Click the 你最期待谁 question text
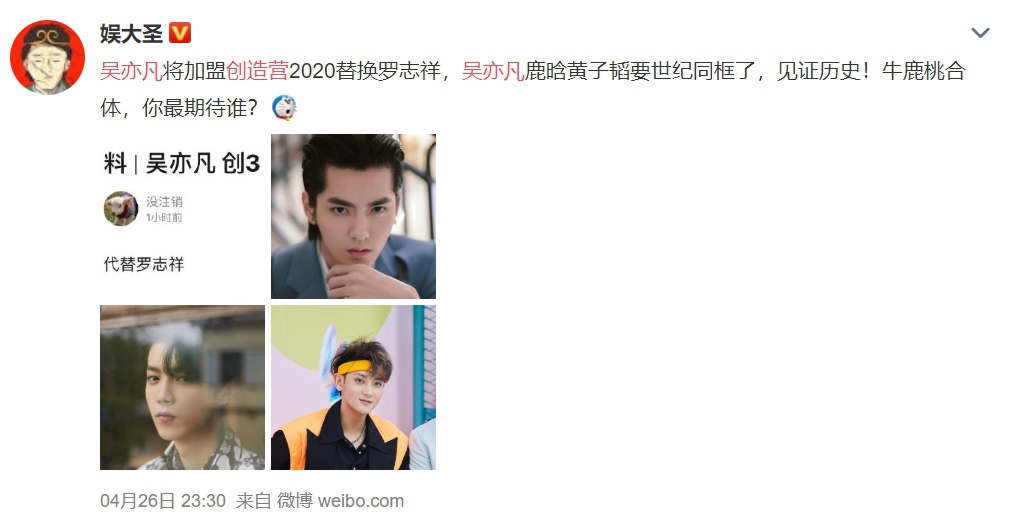The height and width of the screenshot is (522, 1014). (x=194, y=107)
